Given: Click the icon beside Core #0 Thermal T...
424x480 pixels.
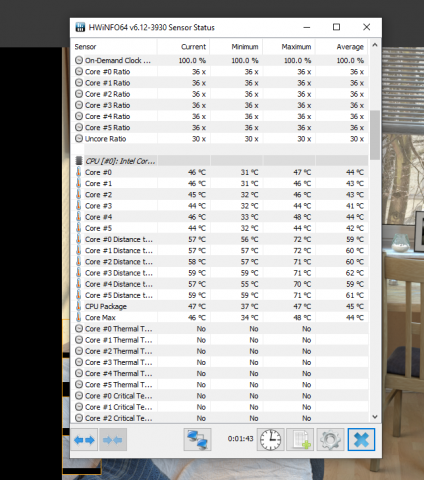Looking at the screenshot, I should [x=79, y=328].
